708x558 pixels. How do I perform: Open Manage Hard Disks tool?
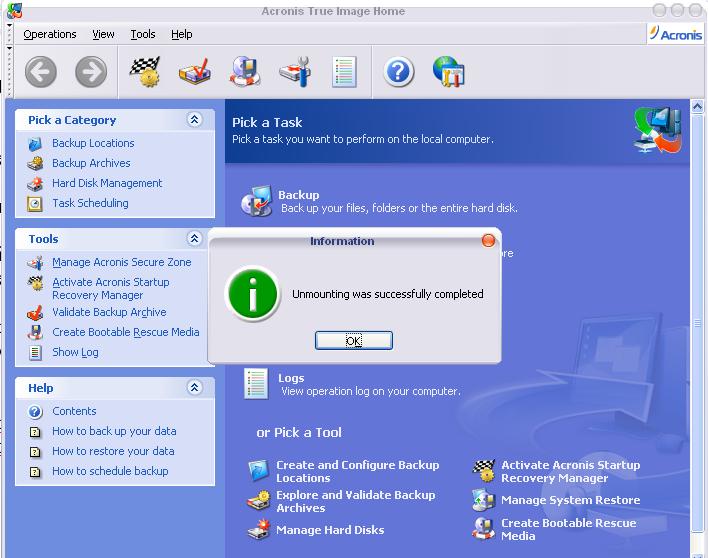pyautogui.click(x=330, y=530)
